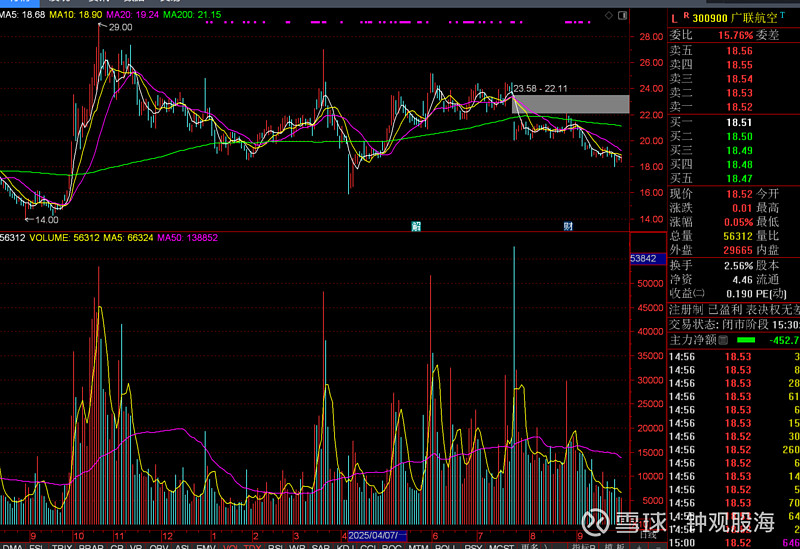Select the KDJ indicator tab
This screenshot has height=549, width=800.
click(344, 546)
